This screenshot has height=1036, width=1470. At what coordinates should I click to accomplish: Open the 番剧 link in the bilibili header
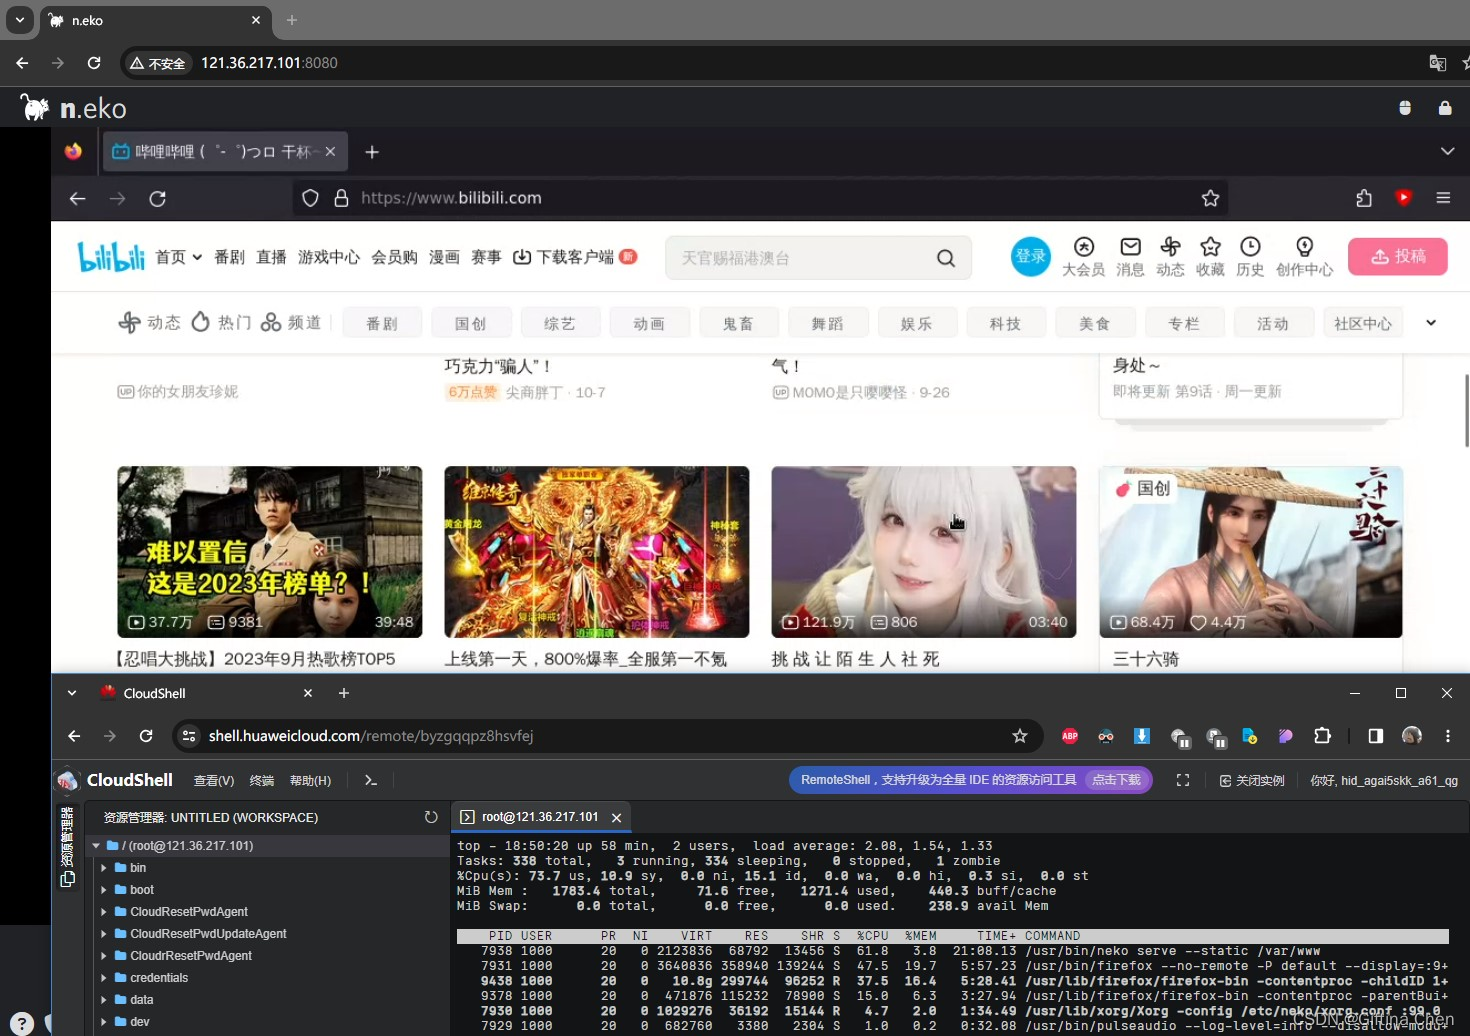229,257
